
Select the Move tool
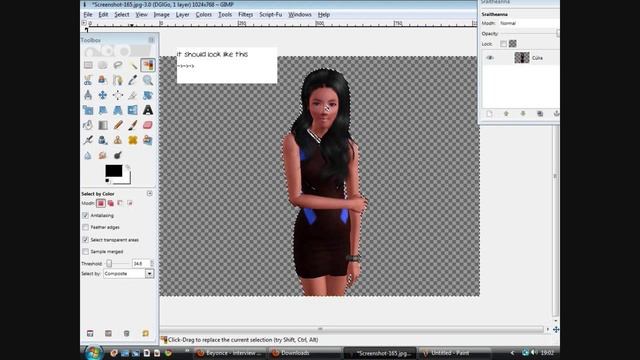(x=102, y=95)
